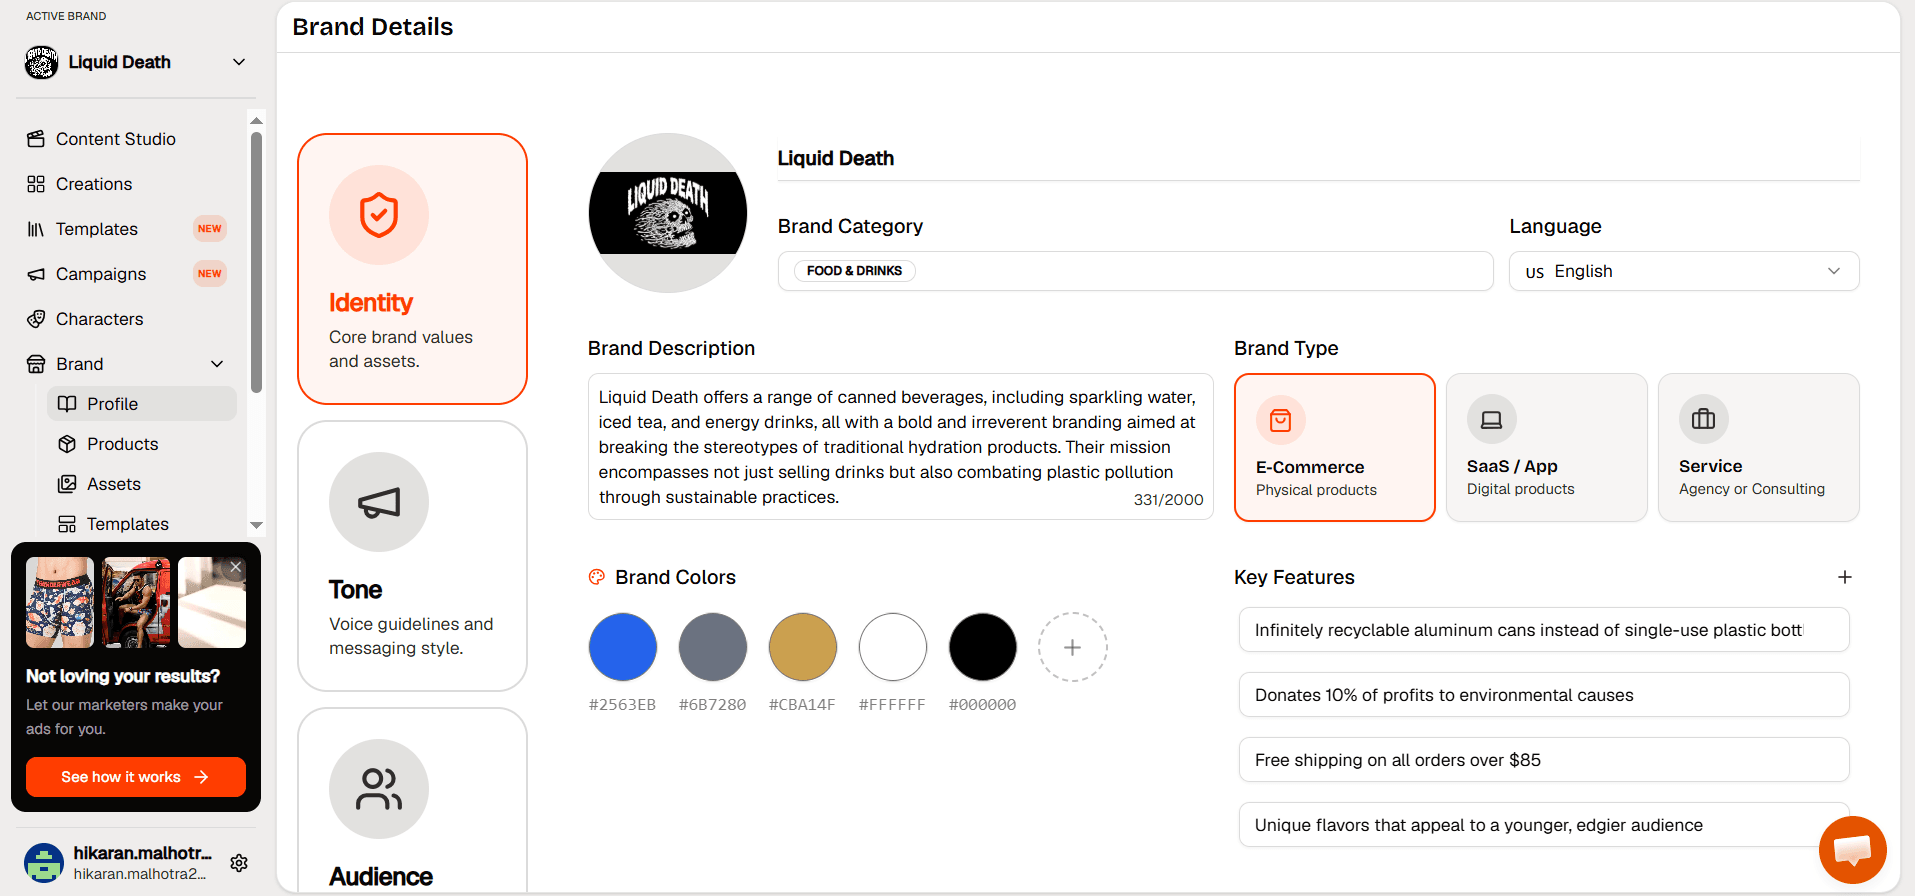This screenshot has width=1915, height=896.
Task: Collapse the Brand sidebar section
Action: click(217, 364)
